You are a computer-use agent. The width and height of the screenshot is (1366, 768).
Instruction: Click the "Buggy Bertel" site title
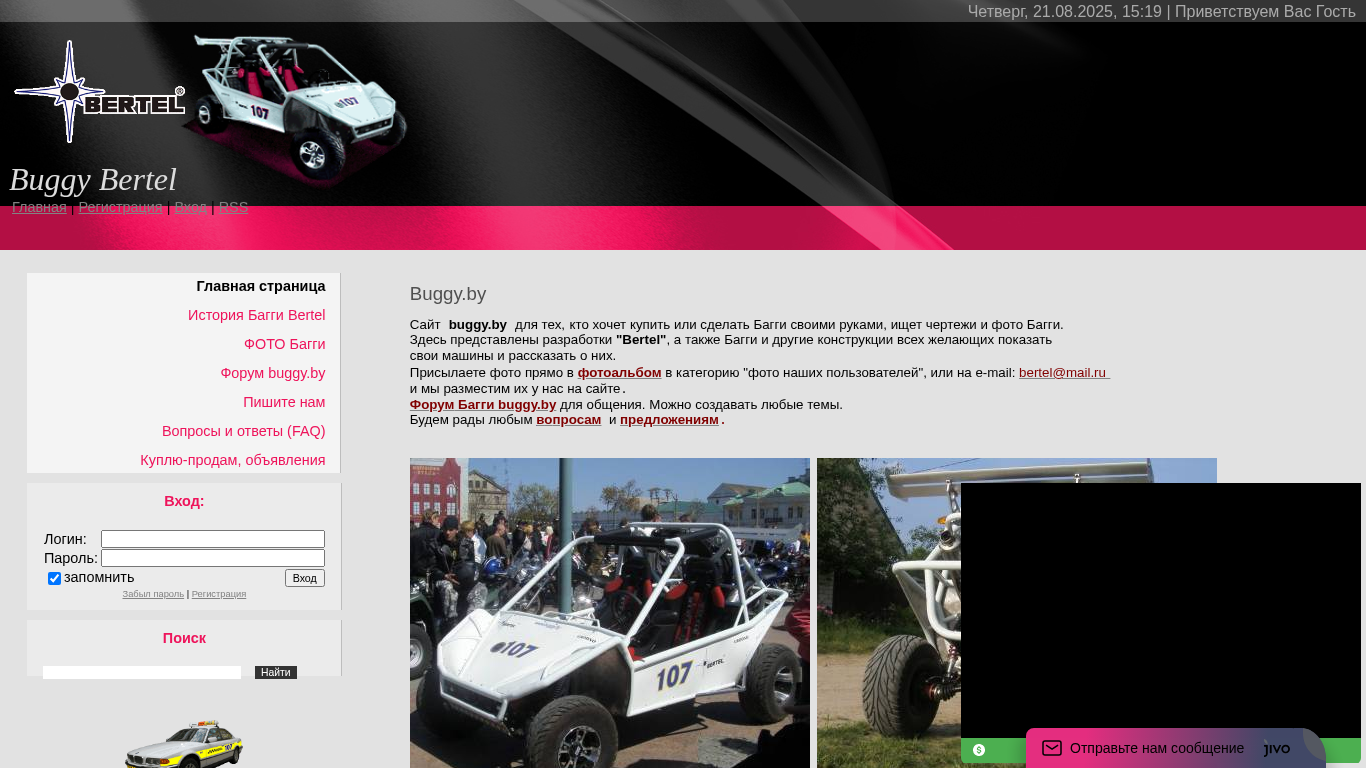click(x=93, y=180)
